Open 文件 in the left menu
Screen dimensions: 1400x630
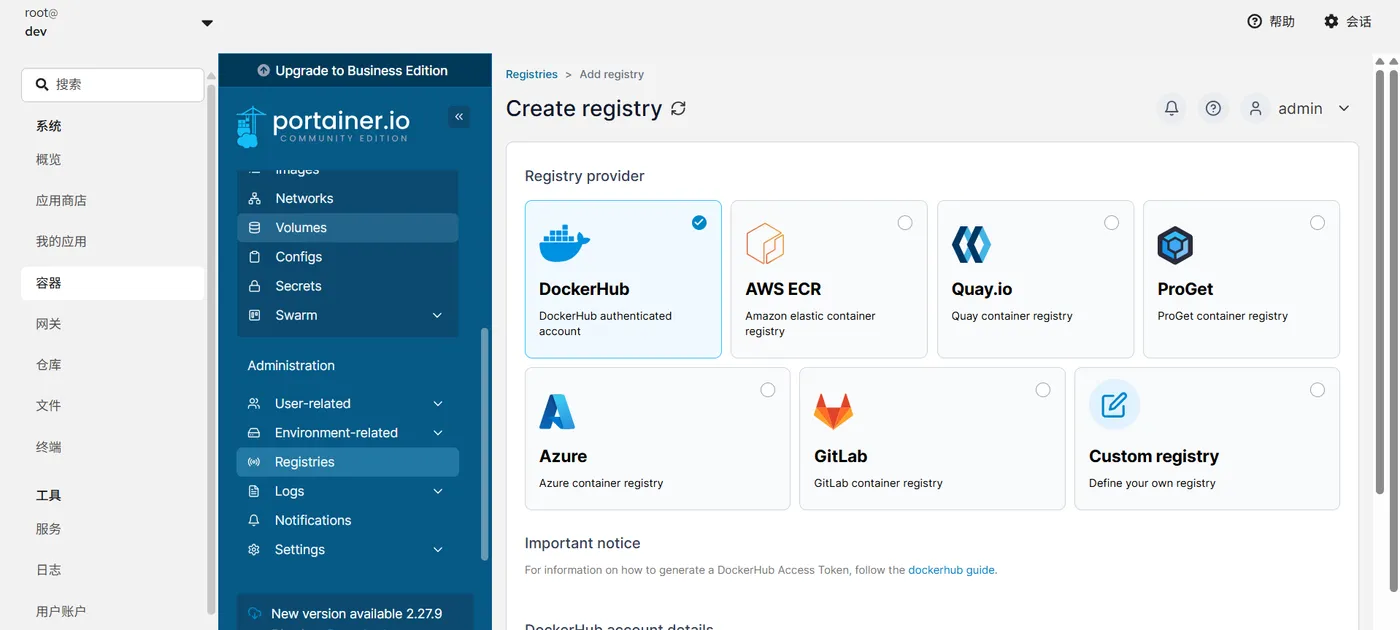coord(112,406)
